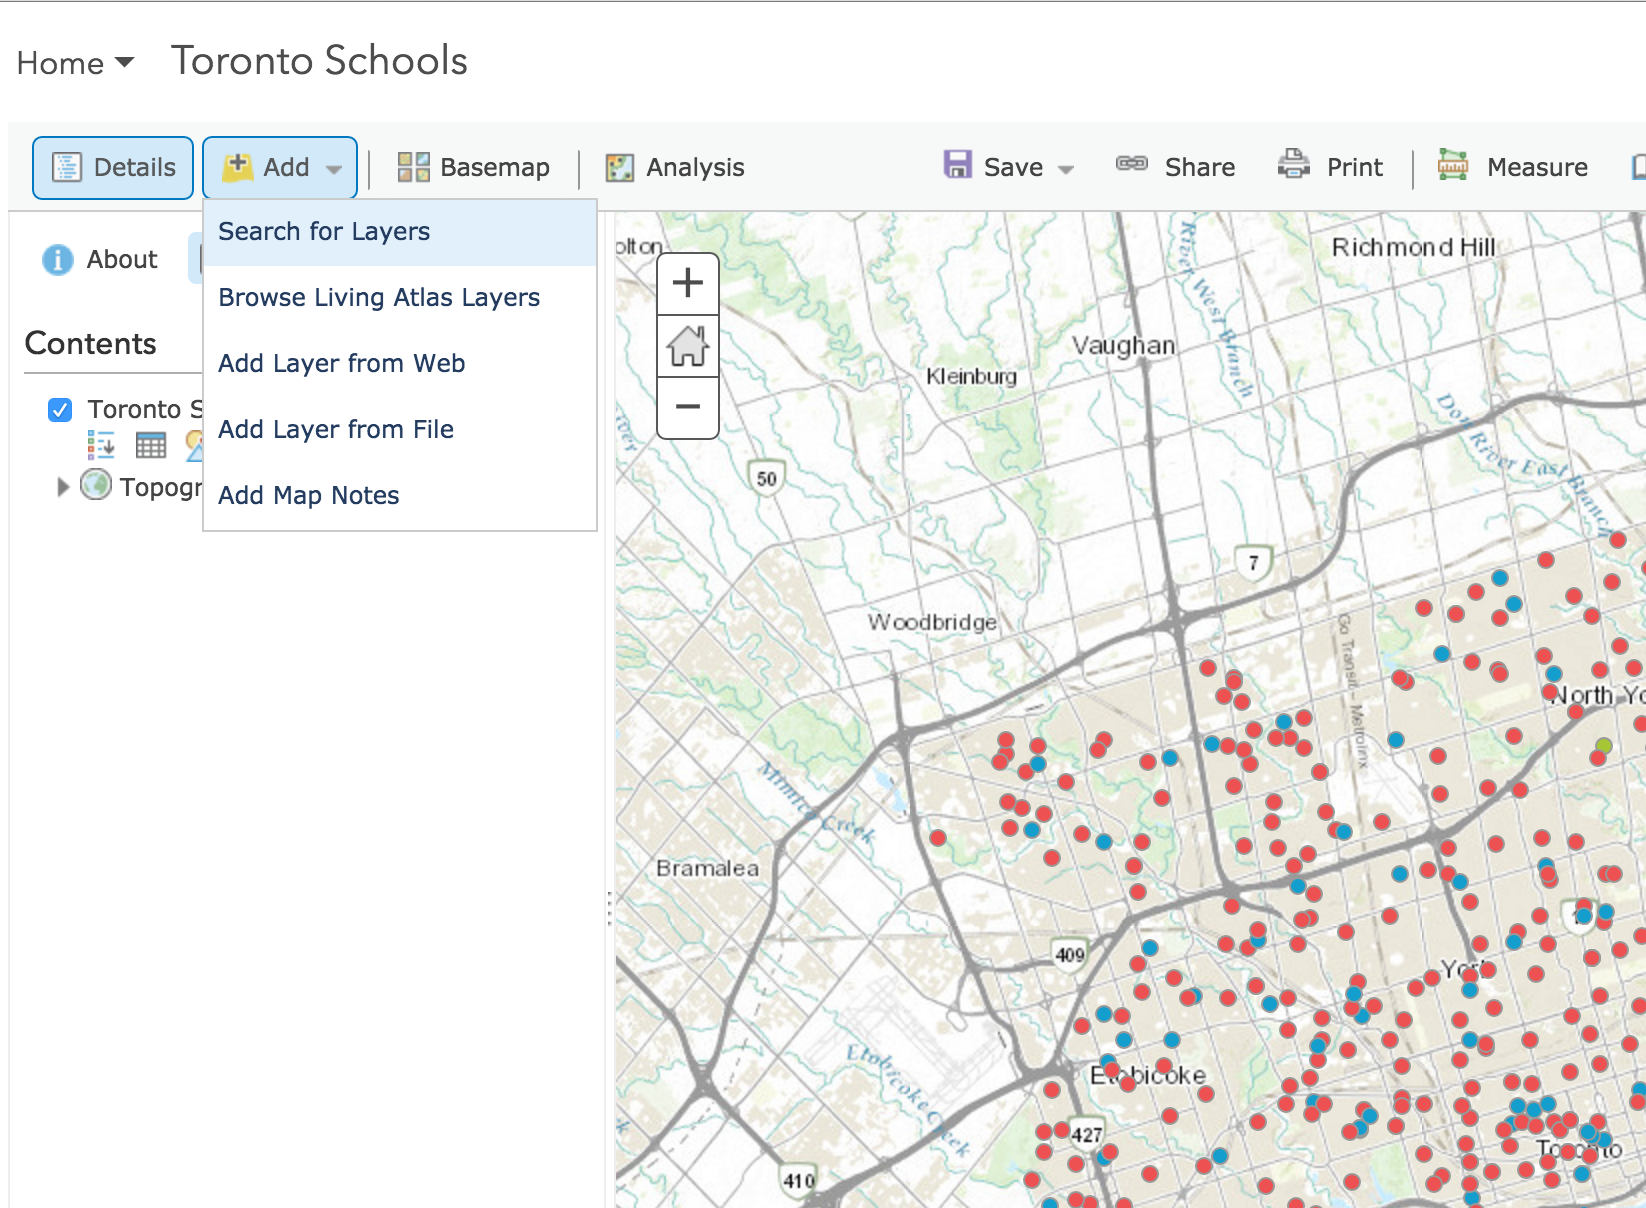
Task: Click the About info icon
Action: pyautogui.click(x=58, y=260)
